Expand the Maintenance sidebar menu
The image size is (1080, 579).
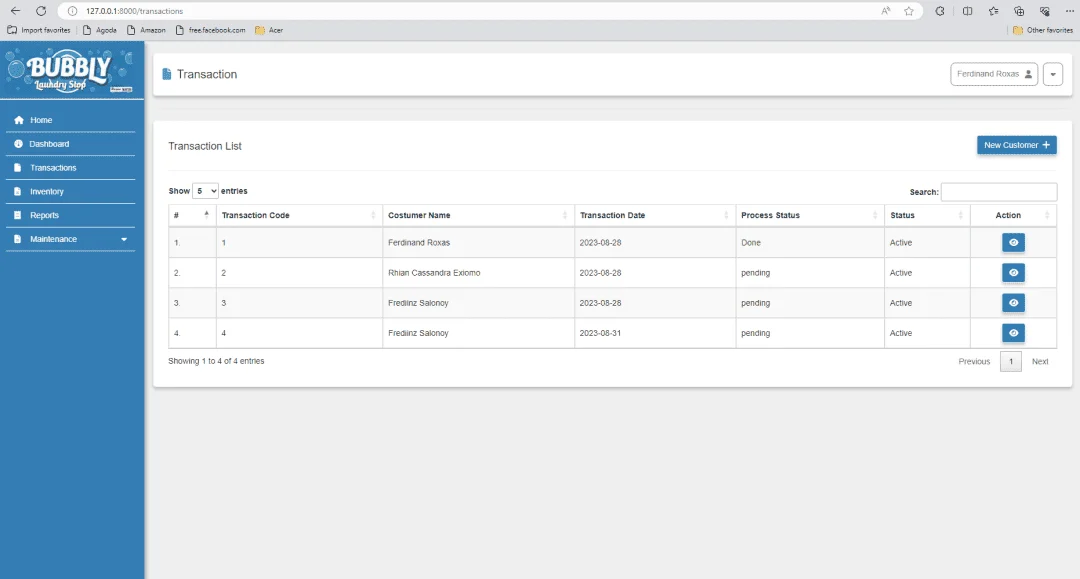point(70,239)
